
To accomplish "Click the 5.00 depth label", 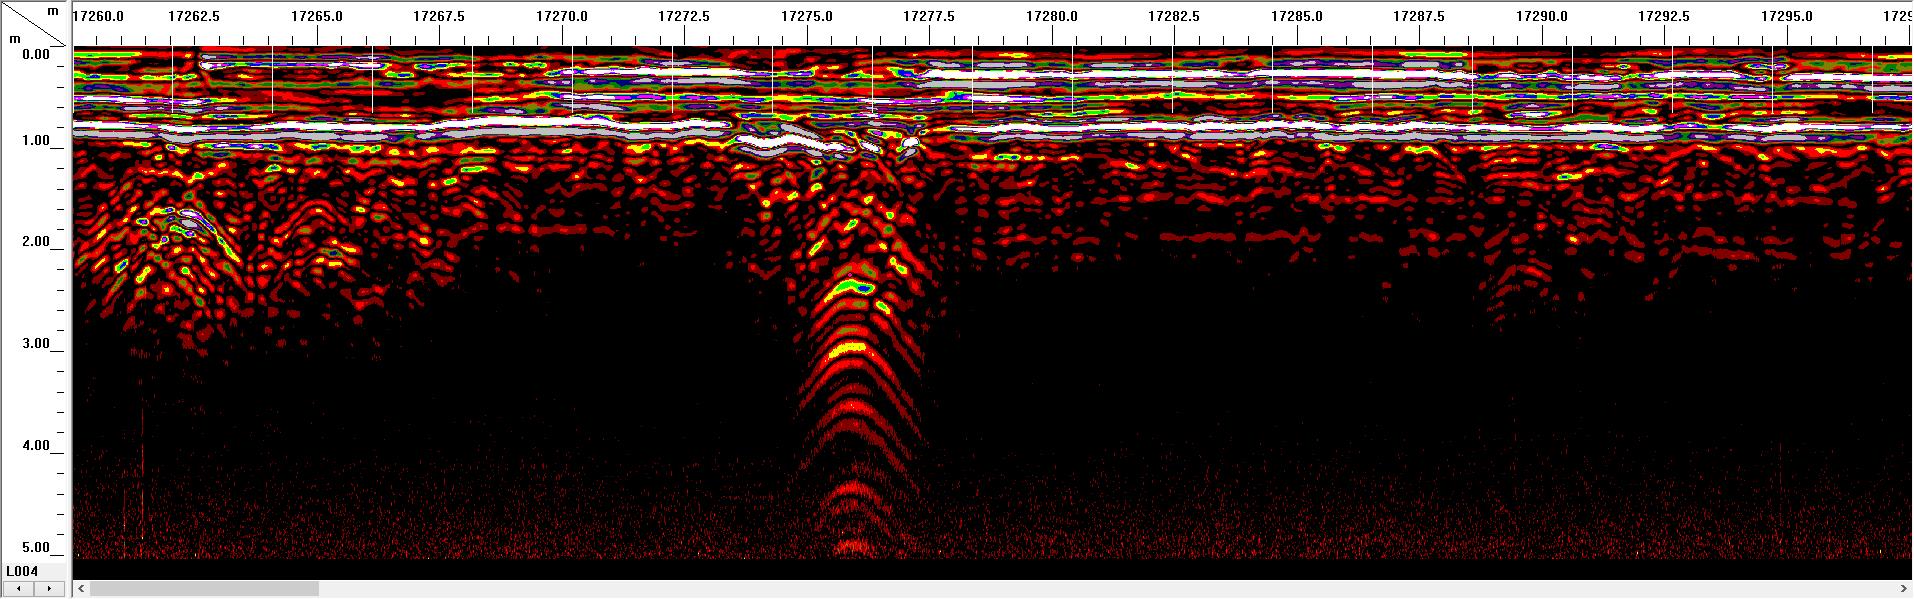I will click(36, 548).
